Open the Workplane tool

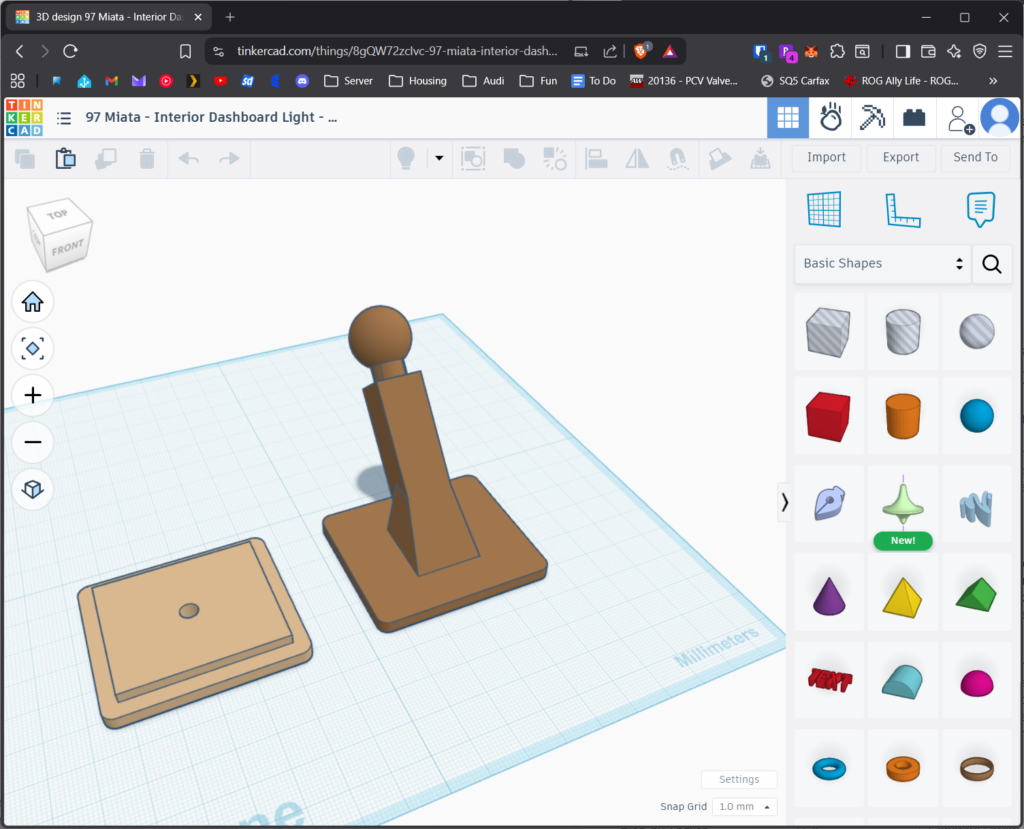pyautogui.click(x=823, y=209)
